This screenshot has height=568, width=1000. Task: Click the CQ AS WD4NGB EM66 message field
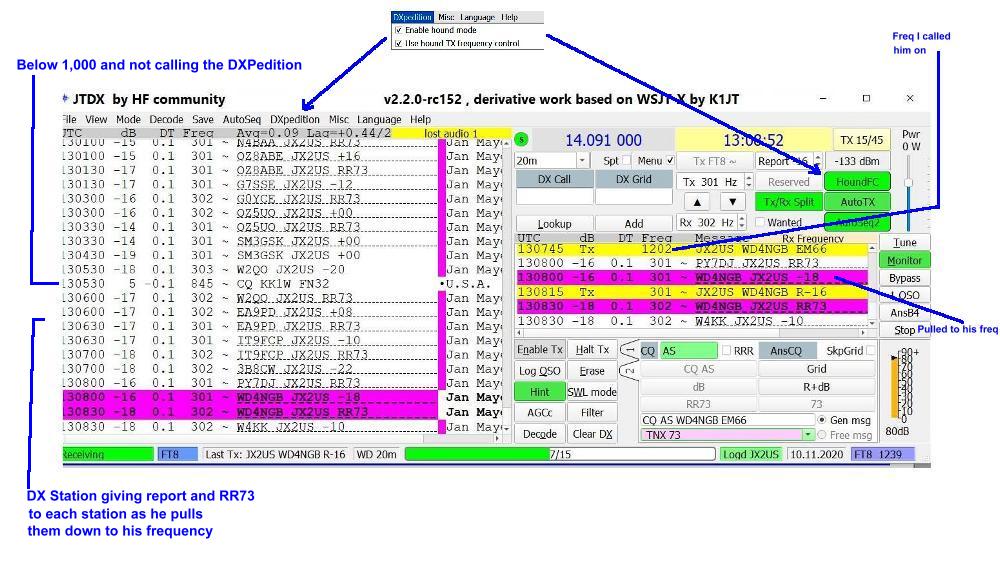pos(728,420)
